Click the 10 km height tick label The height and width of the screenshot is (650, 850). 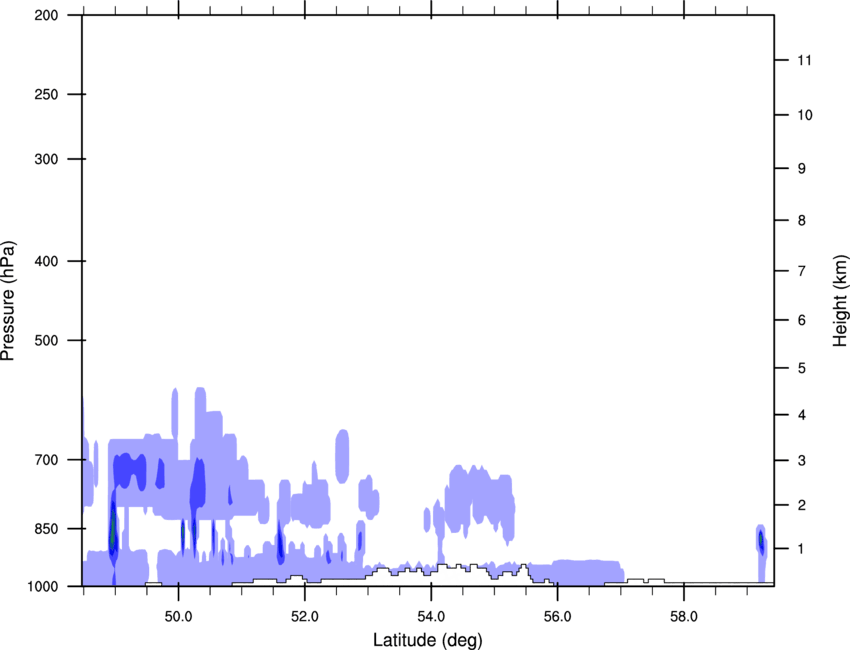click(804, 115)
